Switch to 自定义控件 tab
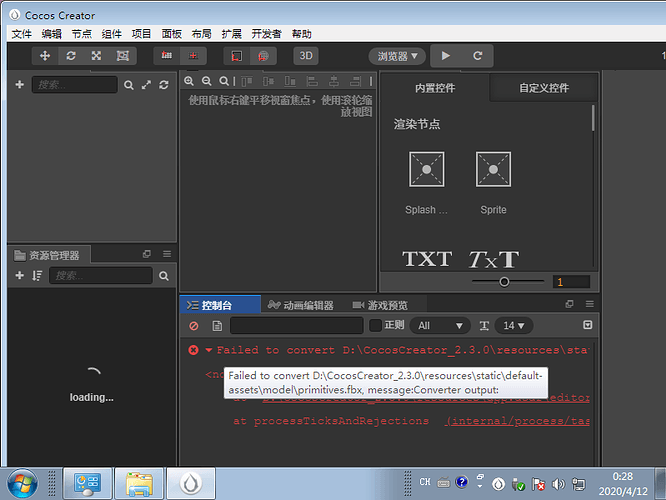The width and height of the screenshot is (666, 500). tap(544, 88)
